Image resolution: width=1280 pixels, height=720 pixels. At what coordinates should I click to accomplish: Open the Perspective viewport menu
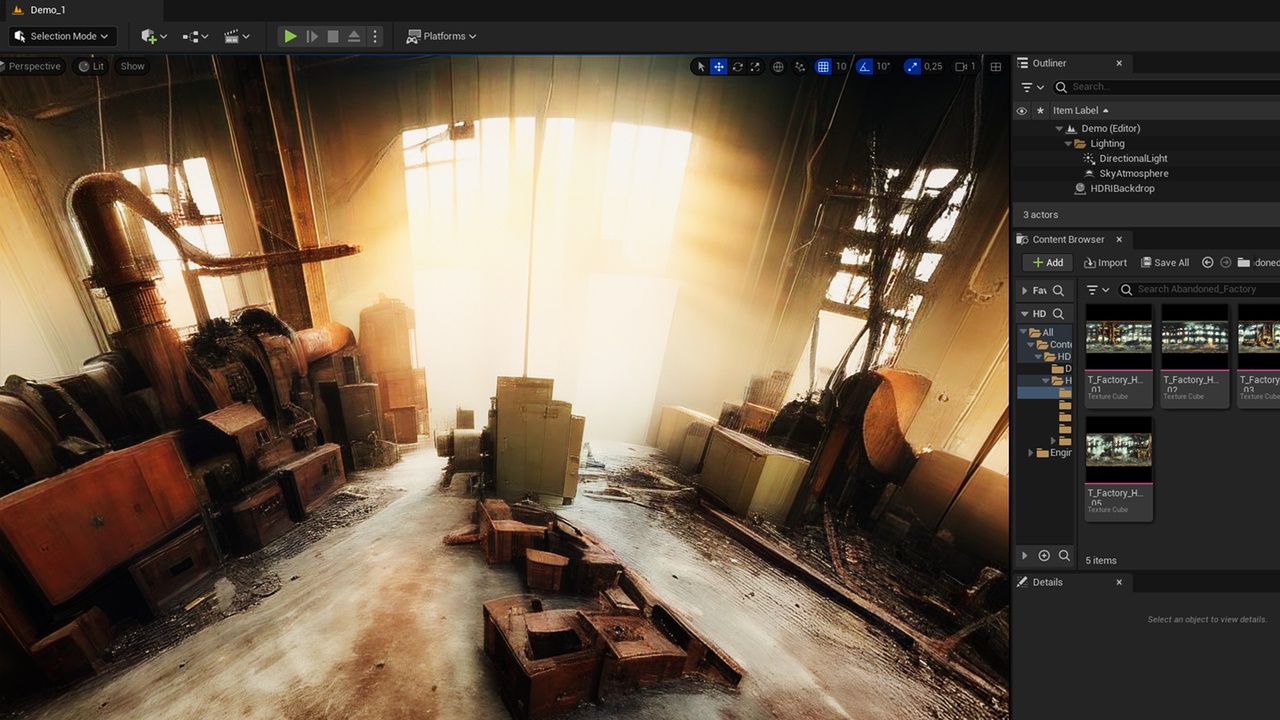pos(33,66)
